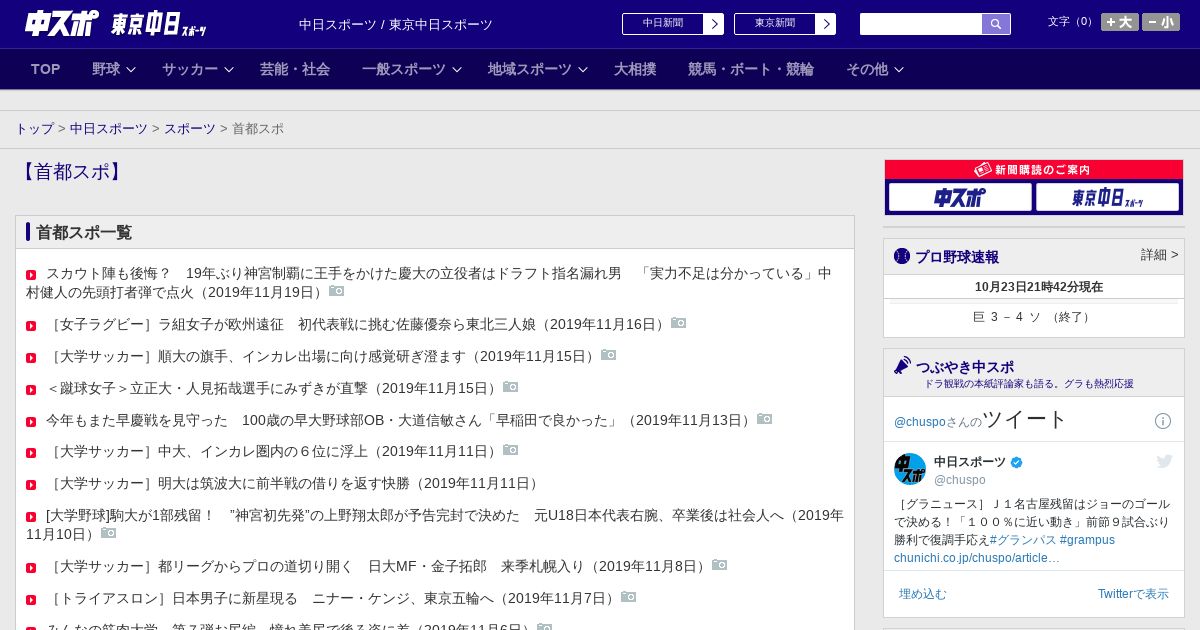Click the #grampus hashtag link
1200x630 pixels.
coord(1087,540)
